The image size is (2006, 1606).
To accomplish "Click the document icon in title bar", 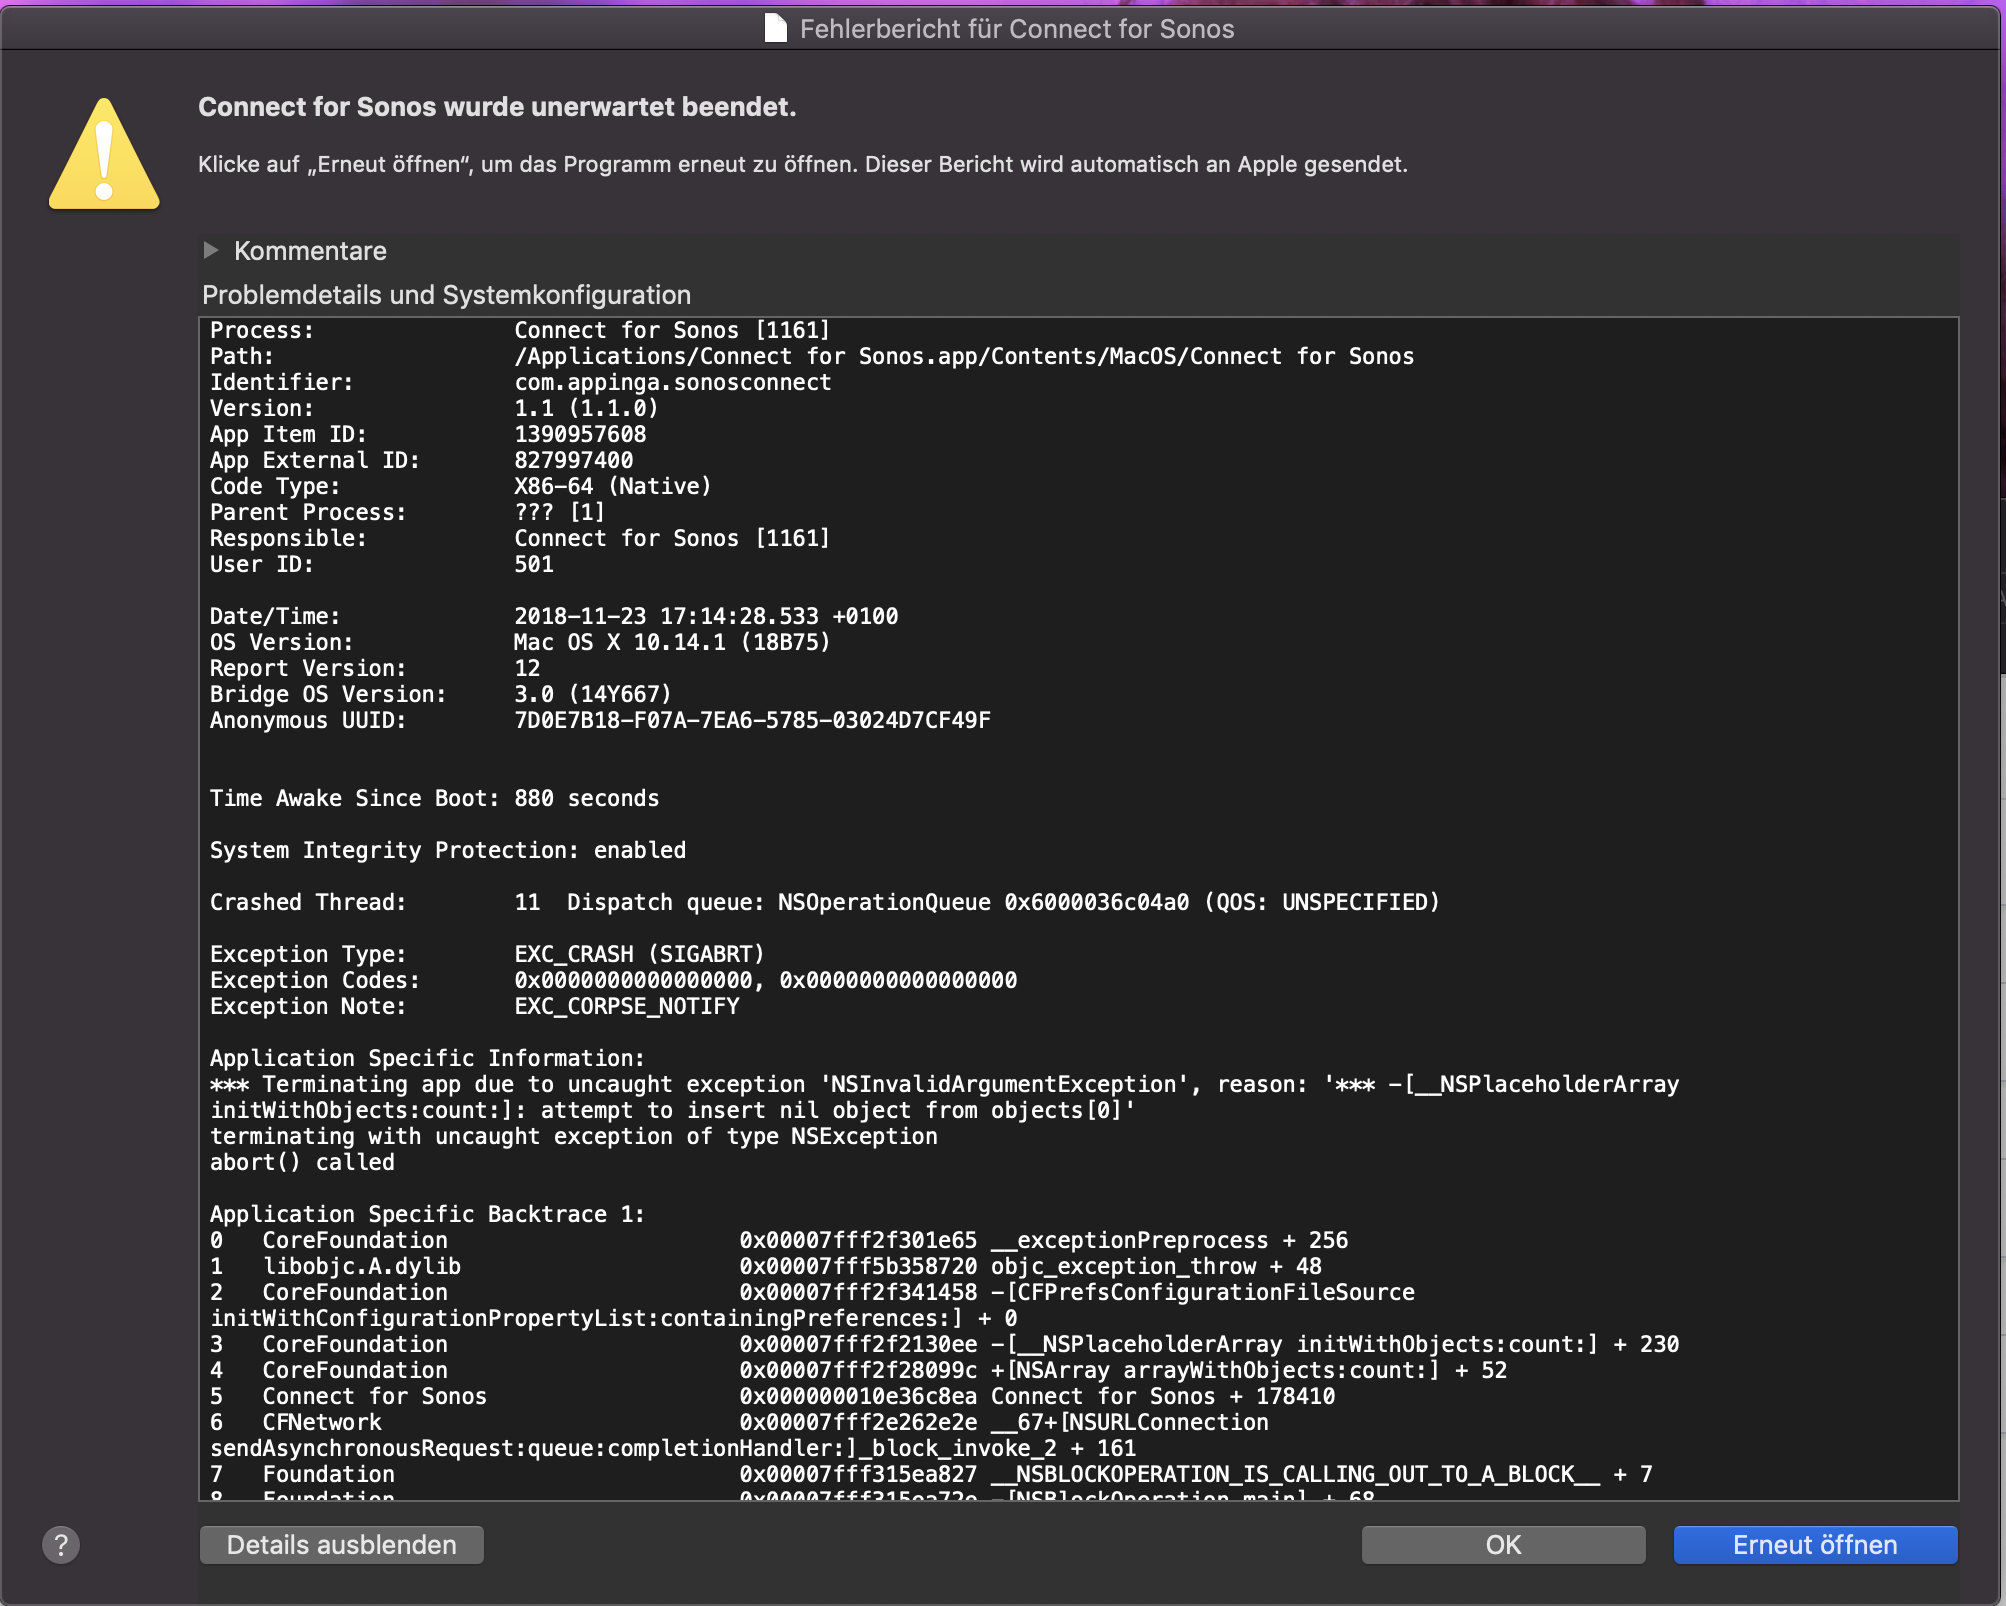I will coord(776,28).
